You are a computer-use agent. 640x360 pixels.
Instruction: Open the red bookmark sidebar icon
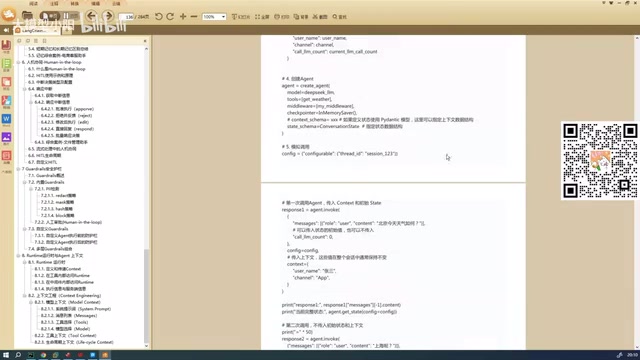pyautogui.click(x=7, y=46)
